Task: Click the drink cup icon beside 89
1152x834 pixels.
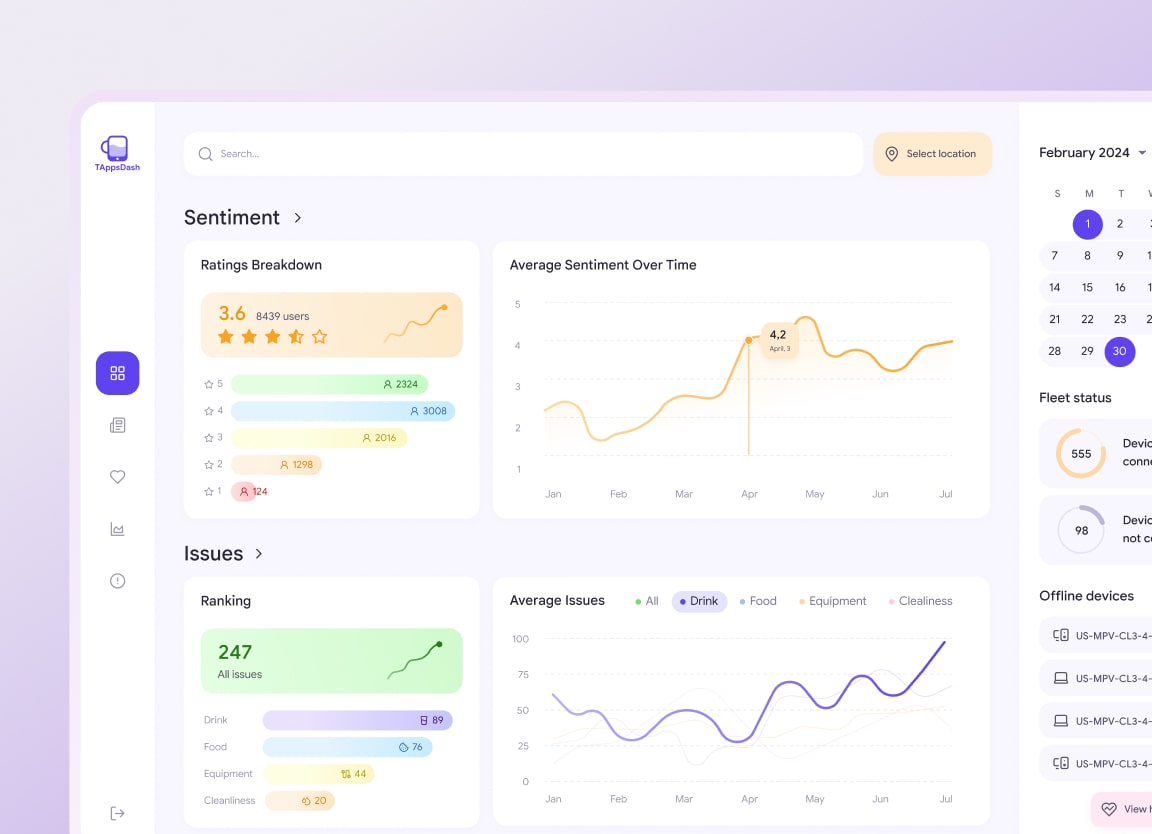Action: (x=424, y=721)
